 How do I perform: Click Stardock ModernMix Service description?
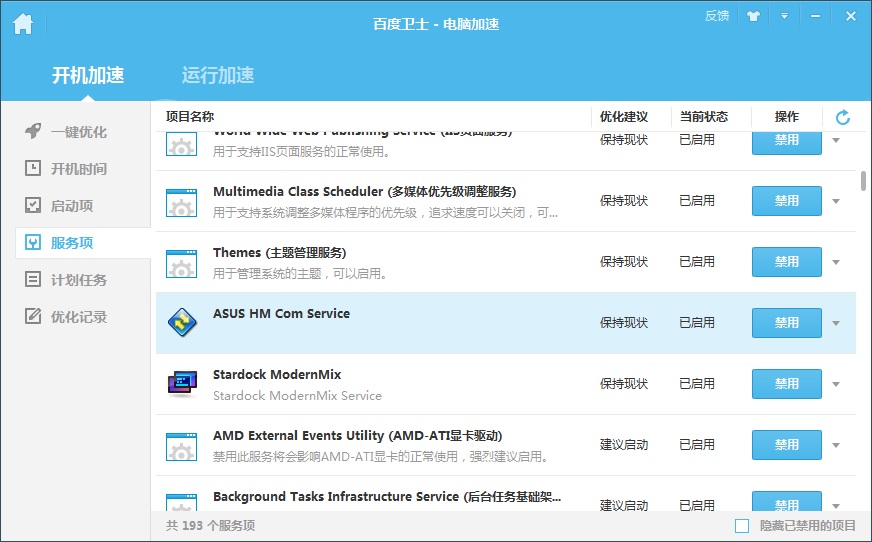tap(298, 396)
